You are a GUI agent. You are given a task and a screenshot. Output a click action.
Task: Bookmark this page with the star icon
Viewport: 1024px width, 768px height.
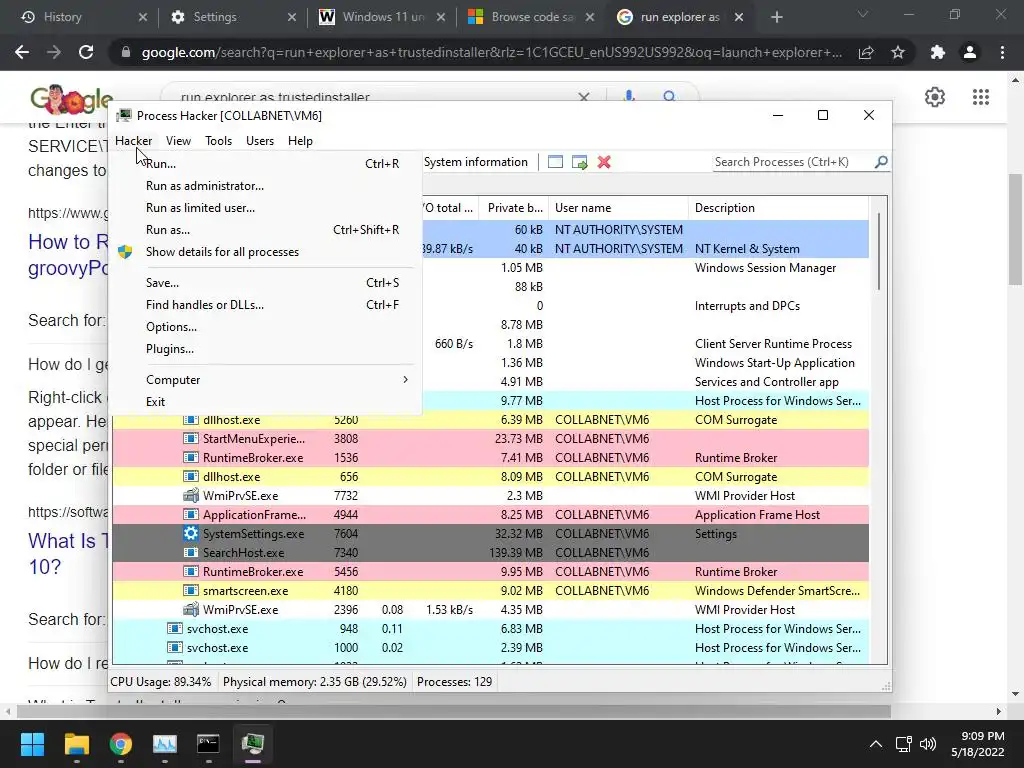click(x=898, y=52)
